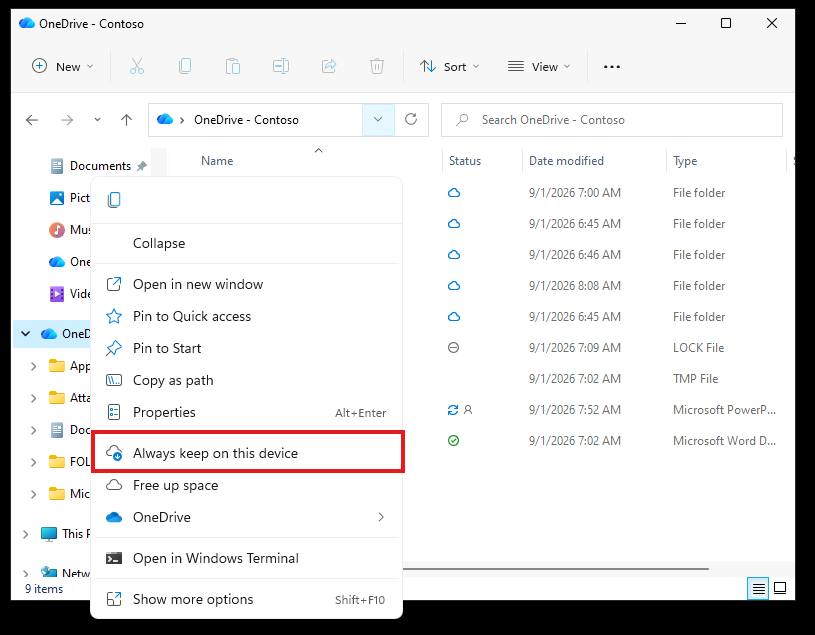The height and width of the screenshot is (635, 815).
Task: Click the Paste clipboard icon in toolbar
Action: [x=233, y=67]
